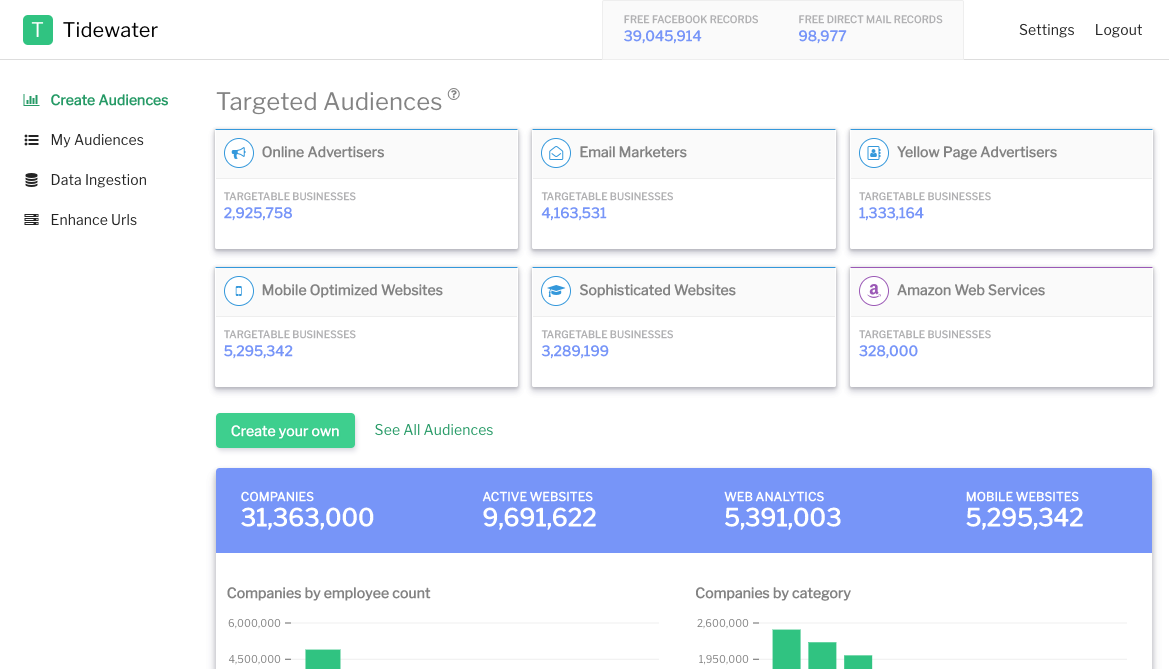Select the Email Marketers count 4,163,531
Image resolution: width=1169 pixels, height=669 pixels.
pyautogui.click(x=574, y=213)
